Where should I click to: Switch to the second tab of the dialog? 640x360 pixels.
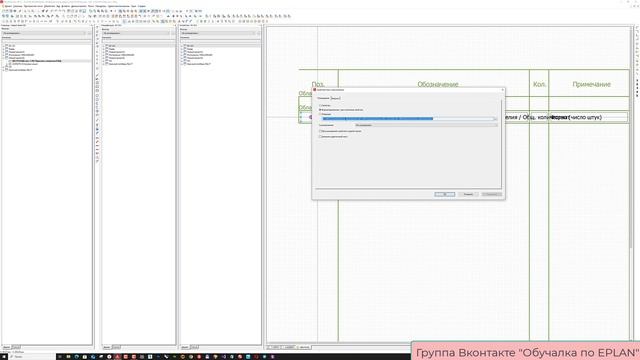(x=336, y=98)
